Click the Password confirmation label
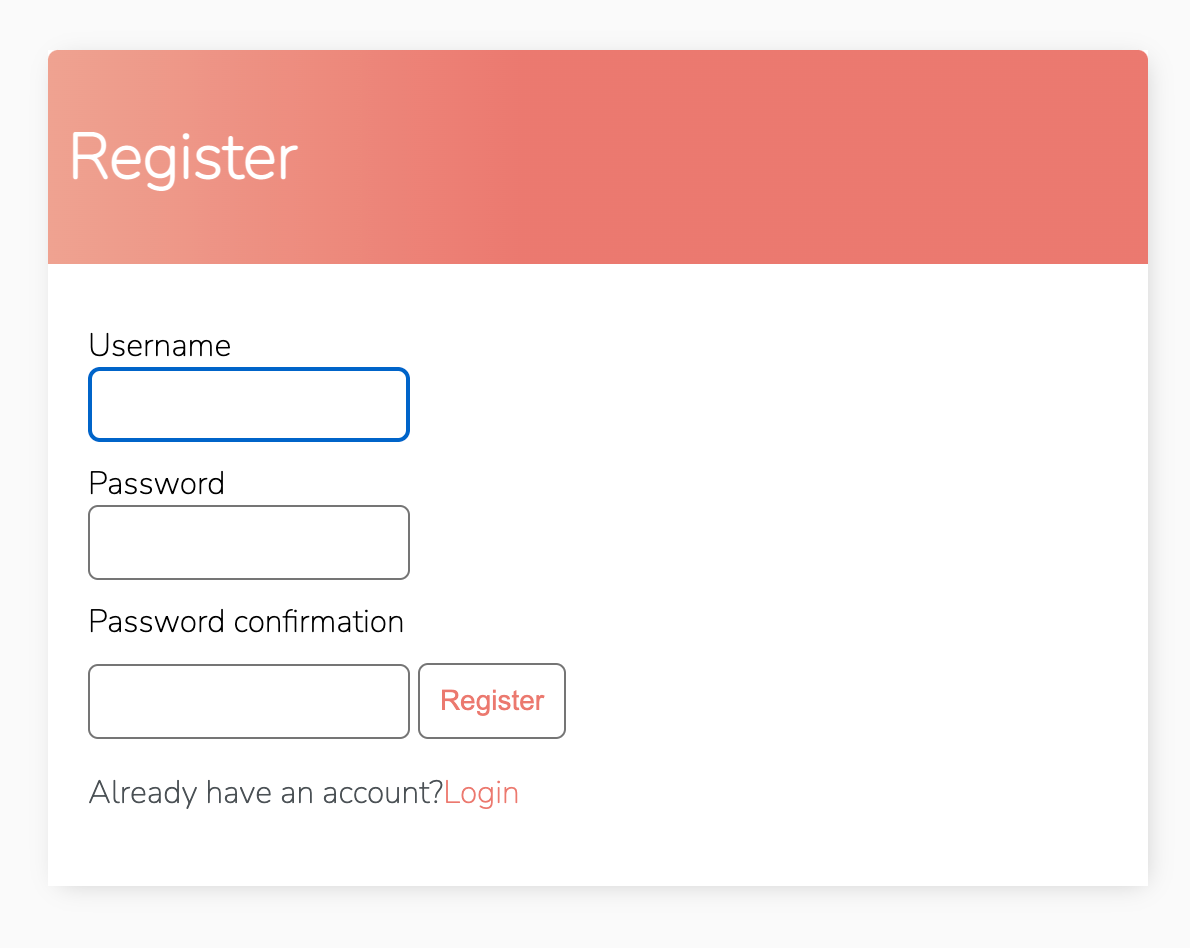This screenshot has width=1190, height=948. tap(245, 621)
